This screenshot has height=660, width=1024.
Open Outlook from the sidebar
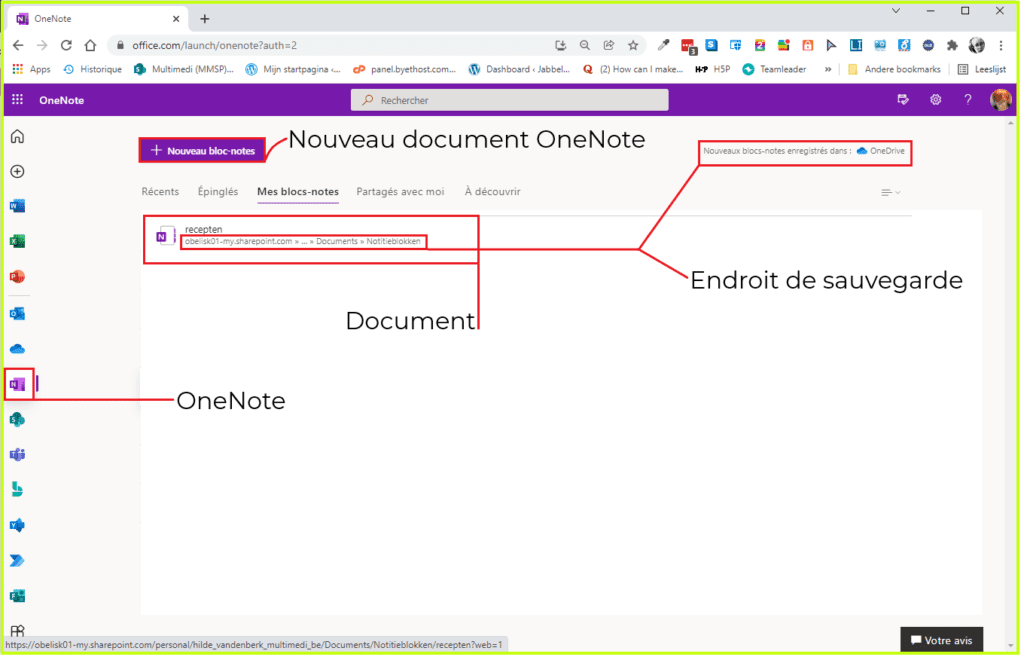coord(18,314)
